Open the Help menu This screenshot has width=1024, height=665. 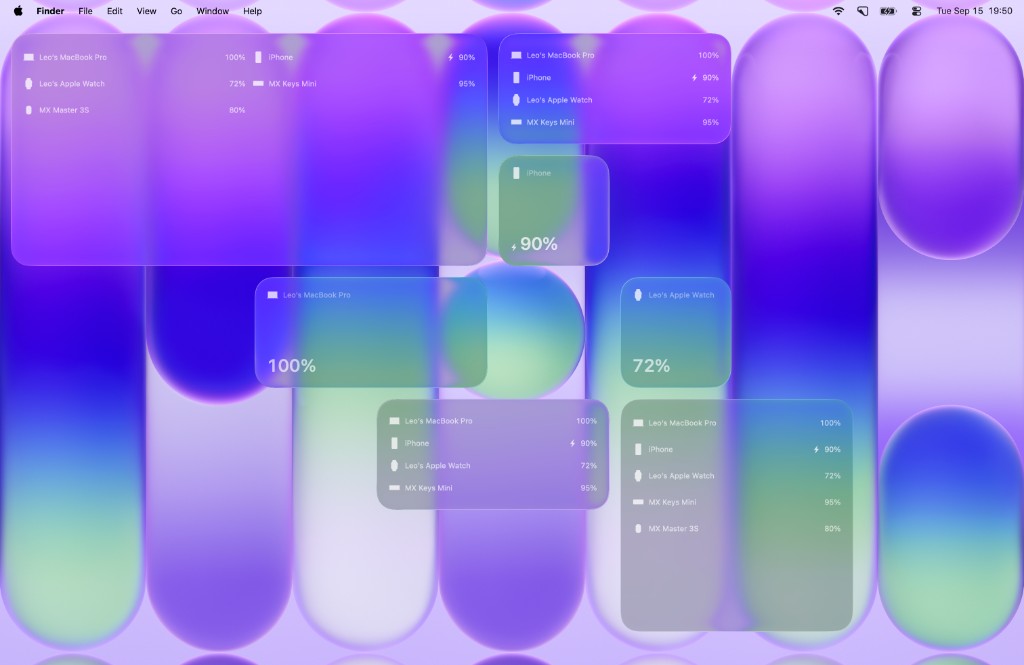pos(253,10)
